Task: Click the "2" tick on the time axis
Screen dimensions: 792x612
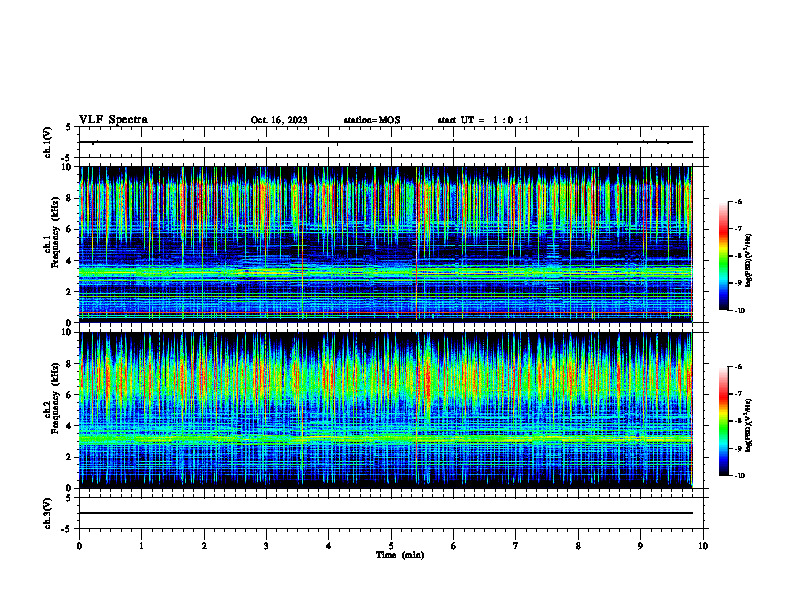Action: (x=204, y=546)
